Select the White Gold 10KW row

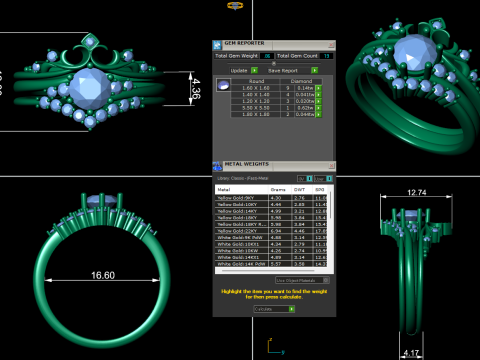[271, 251]
